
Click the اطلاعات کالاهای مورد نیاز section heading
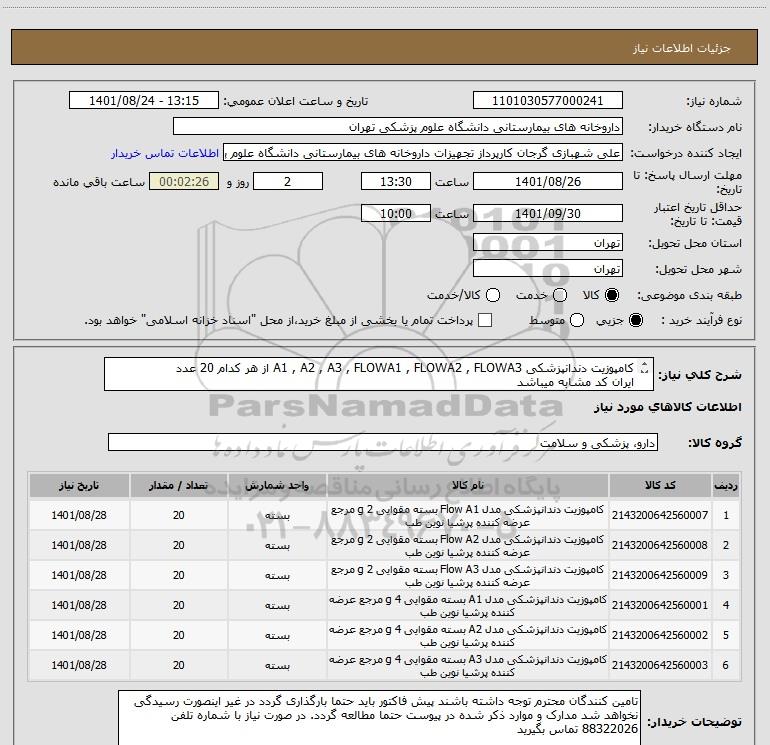point(668,407)
